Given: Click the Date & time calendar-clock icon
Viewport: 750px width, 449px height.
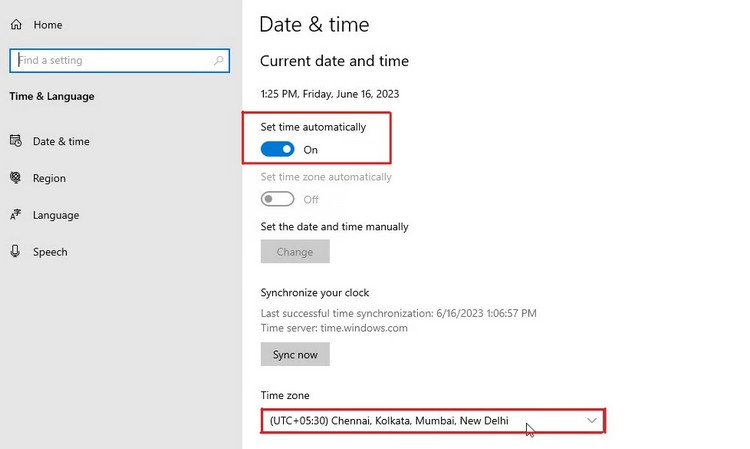Looking at the screenshot, I should pyautogui.click(x=16, y=141).
